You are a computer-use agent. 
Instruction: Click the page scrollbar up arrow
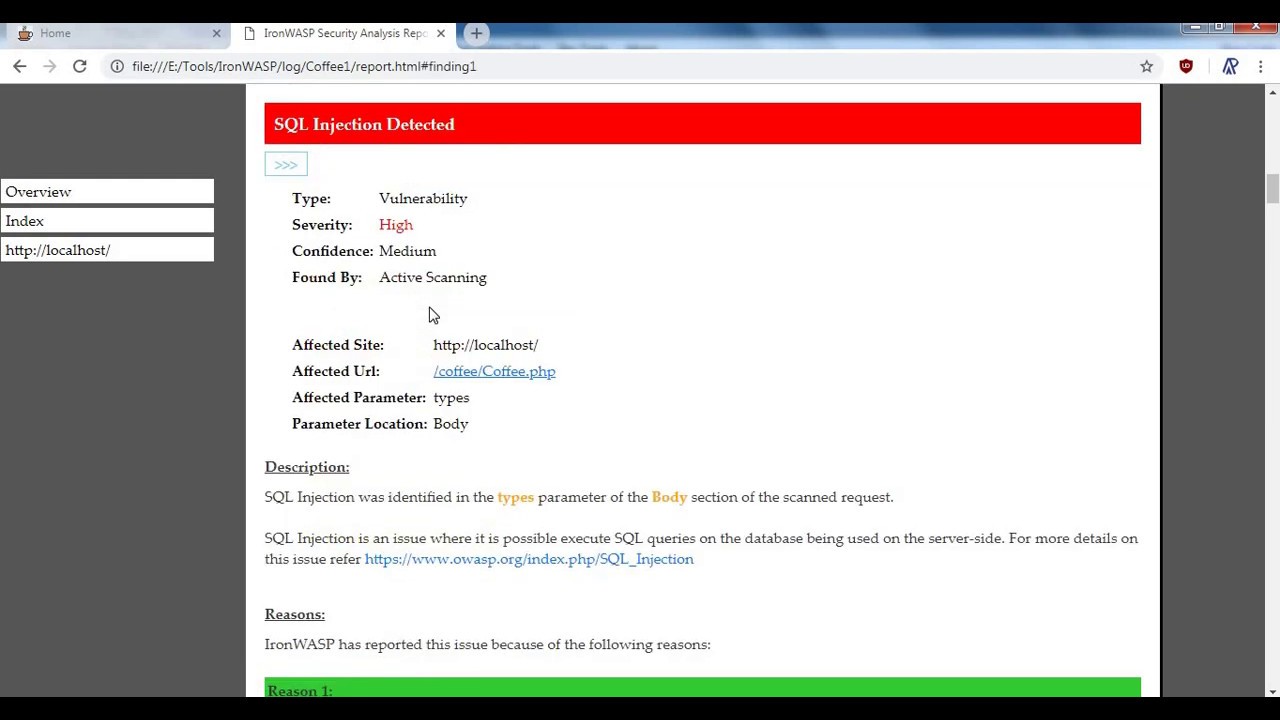point(1272,92)
